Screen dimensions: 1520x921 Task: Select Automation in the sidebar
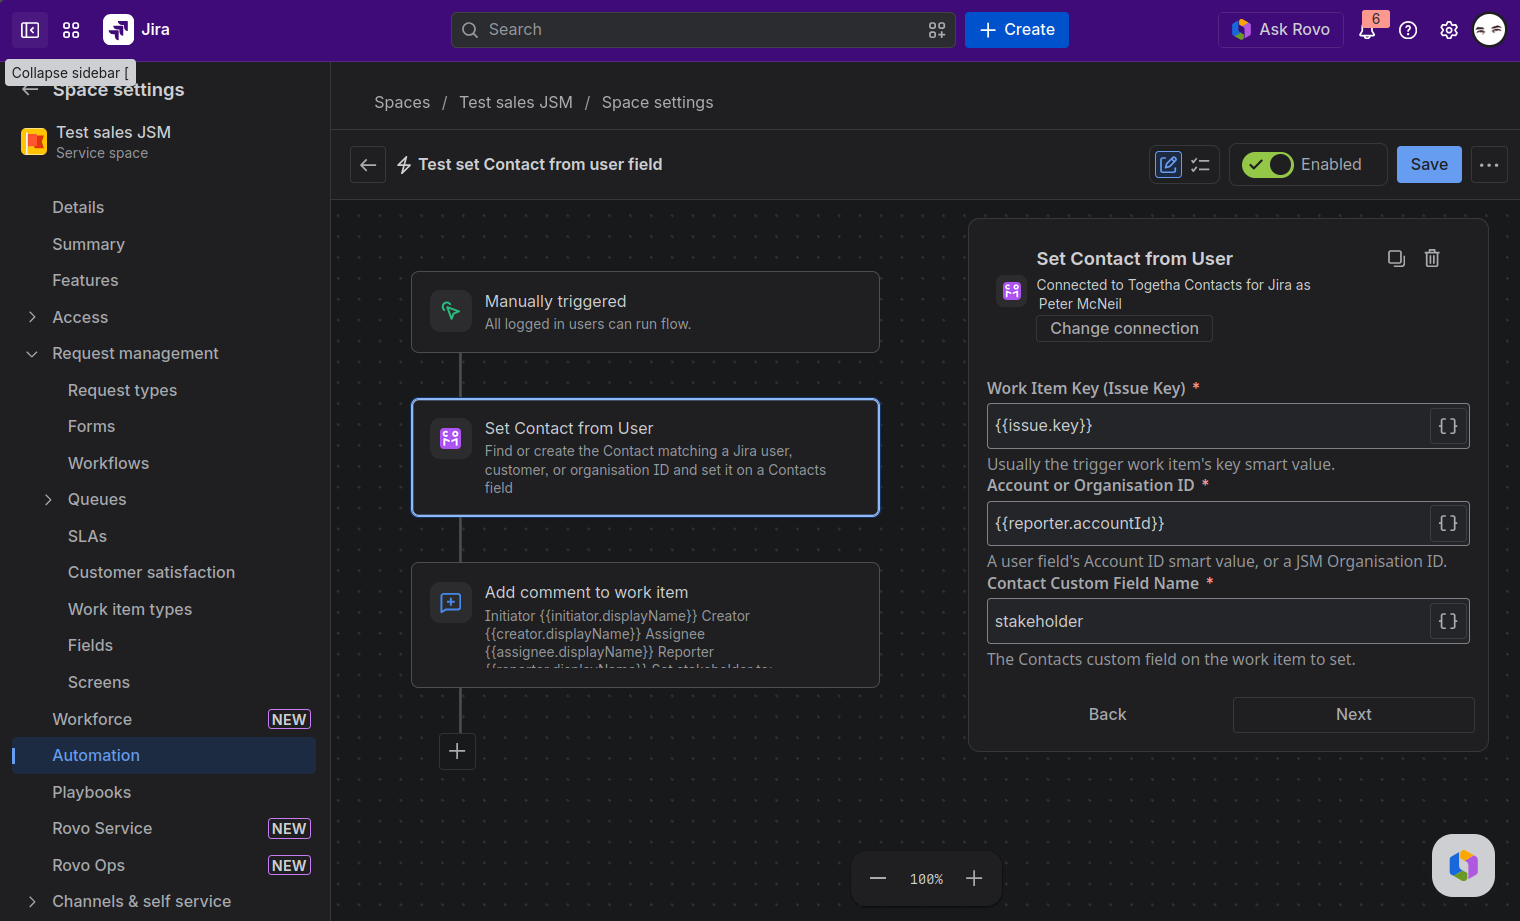(x=164, y=756)
